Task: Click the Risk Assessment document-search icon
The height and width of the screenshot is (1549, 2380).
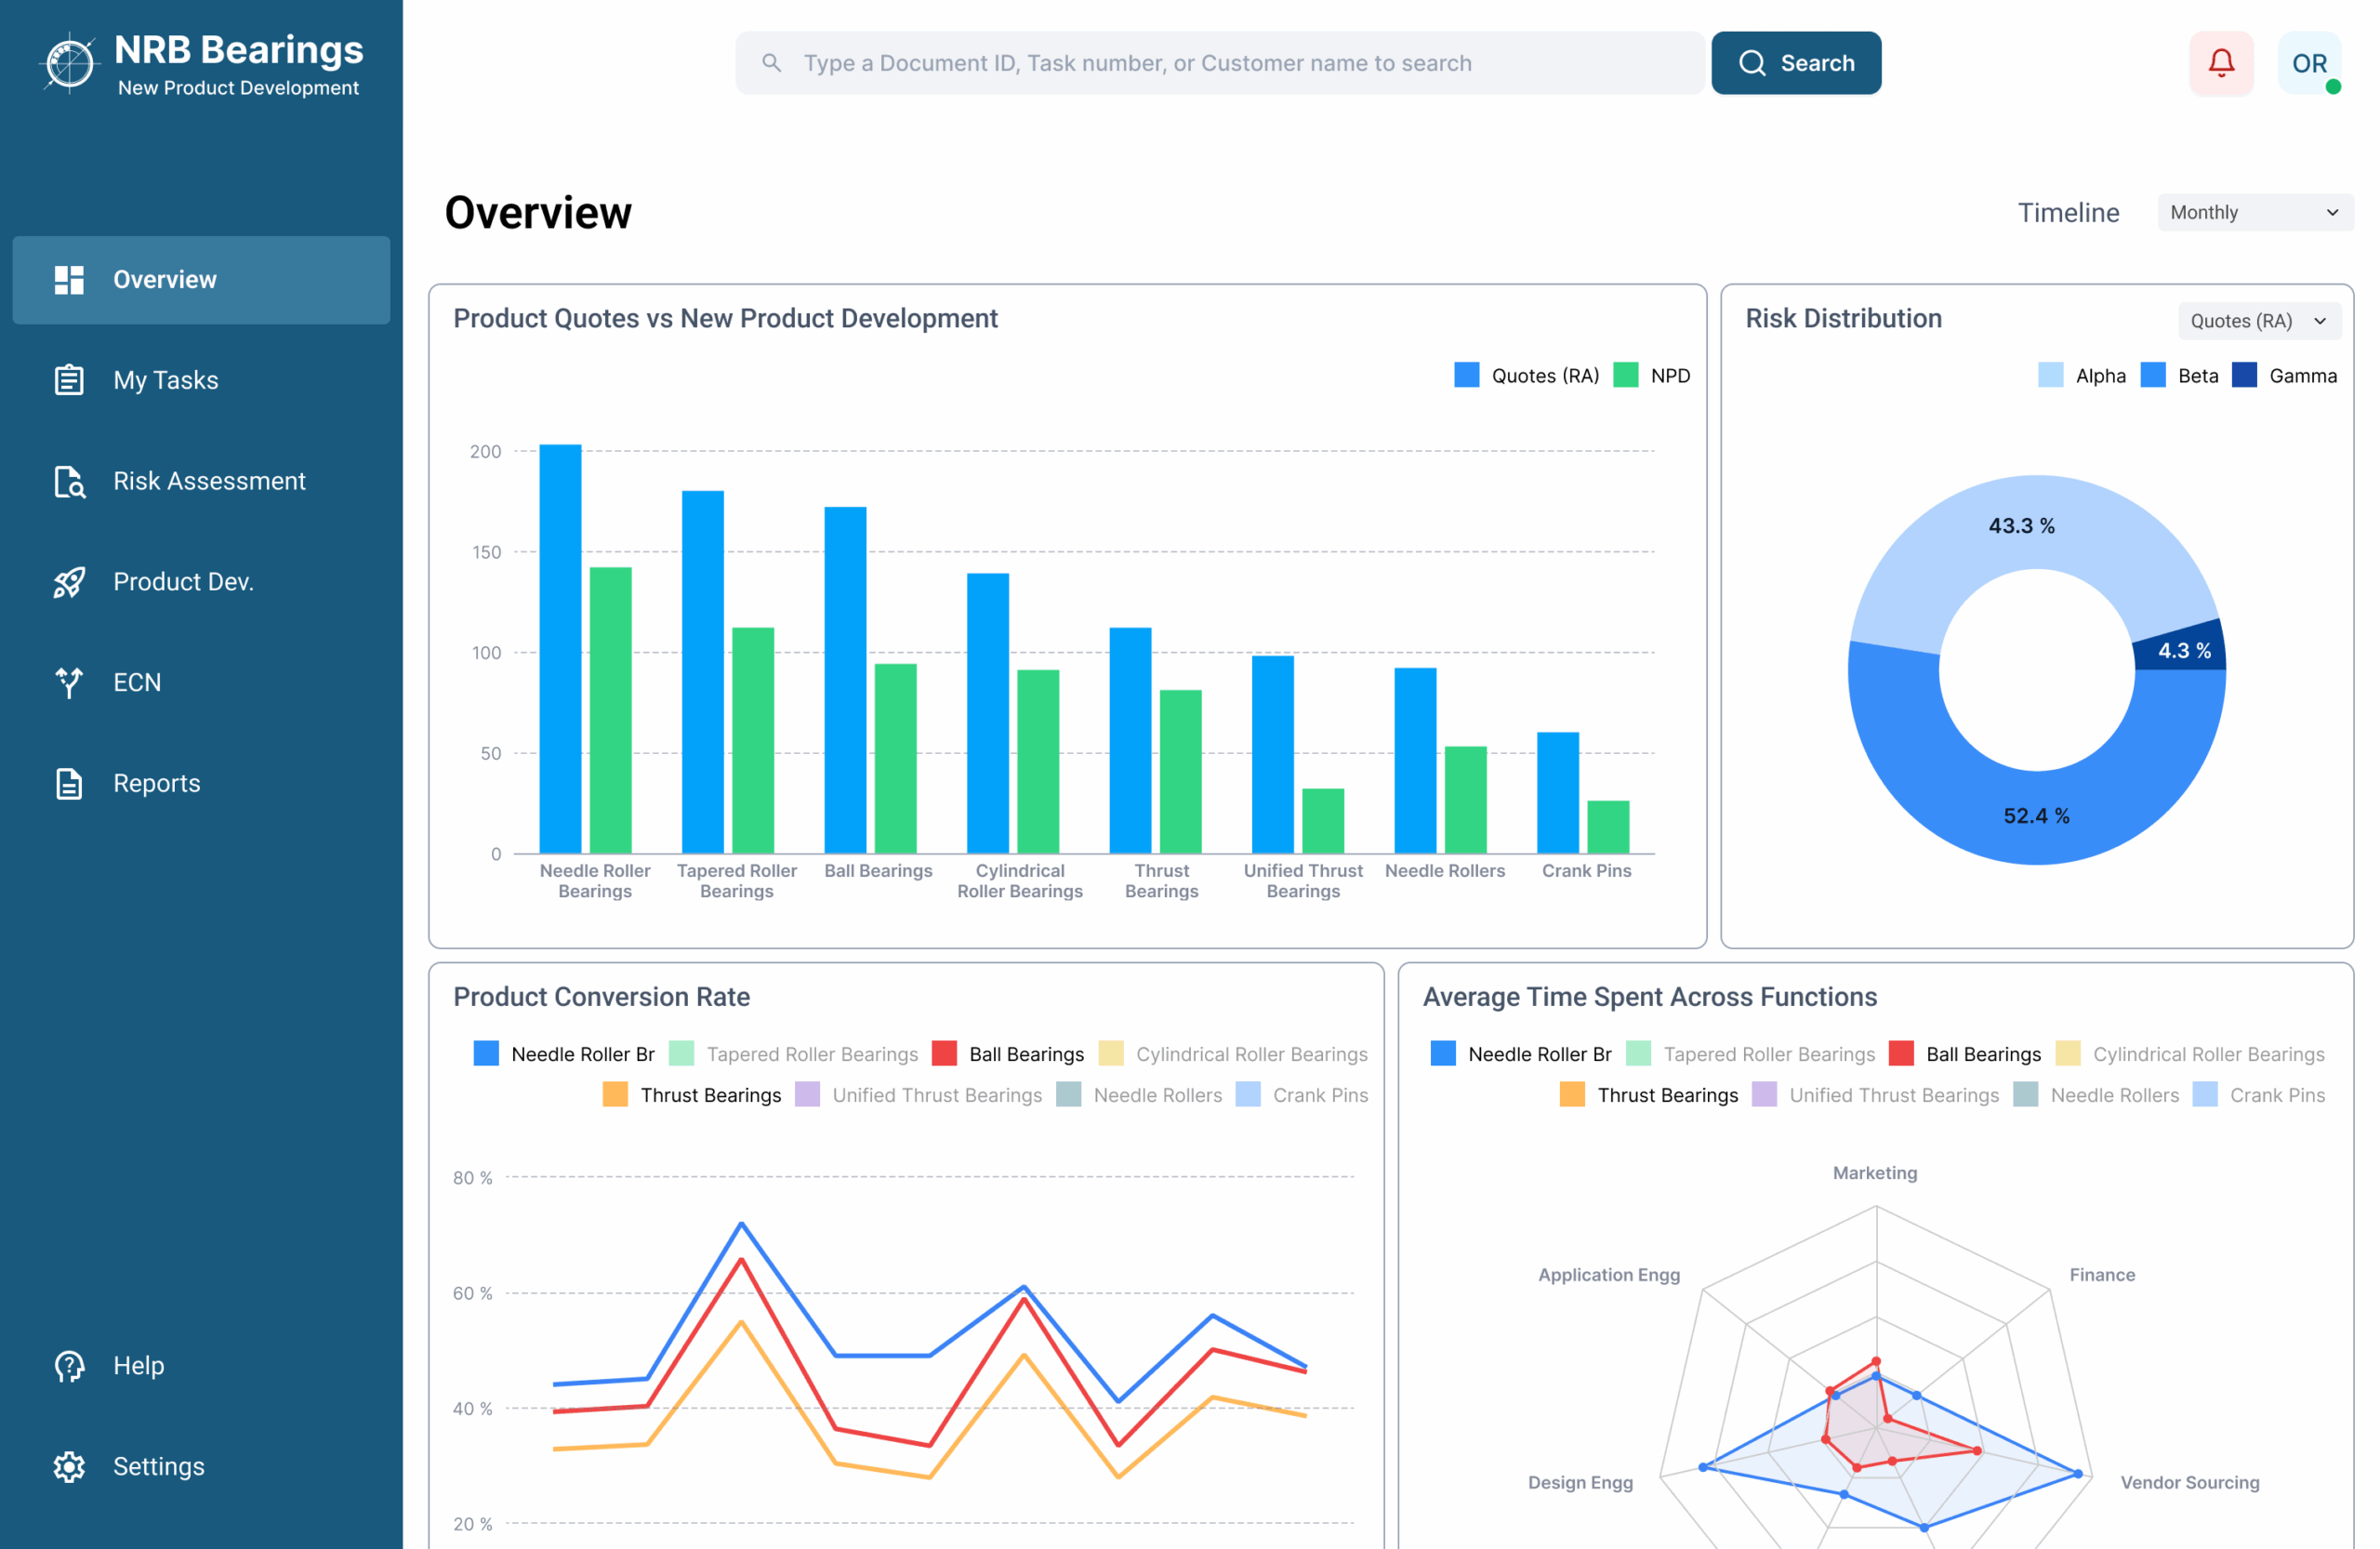Action: [x=69, y=481]
